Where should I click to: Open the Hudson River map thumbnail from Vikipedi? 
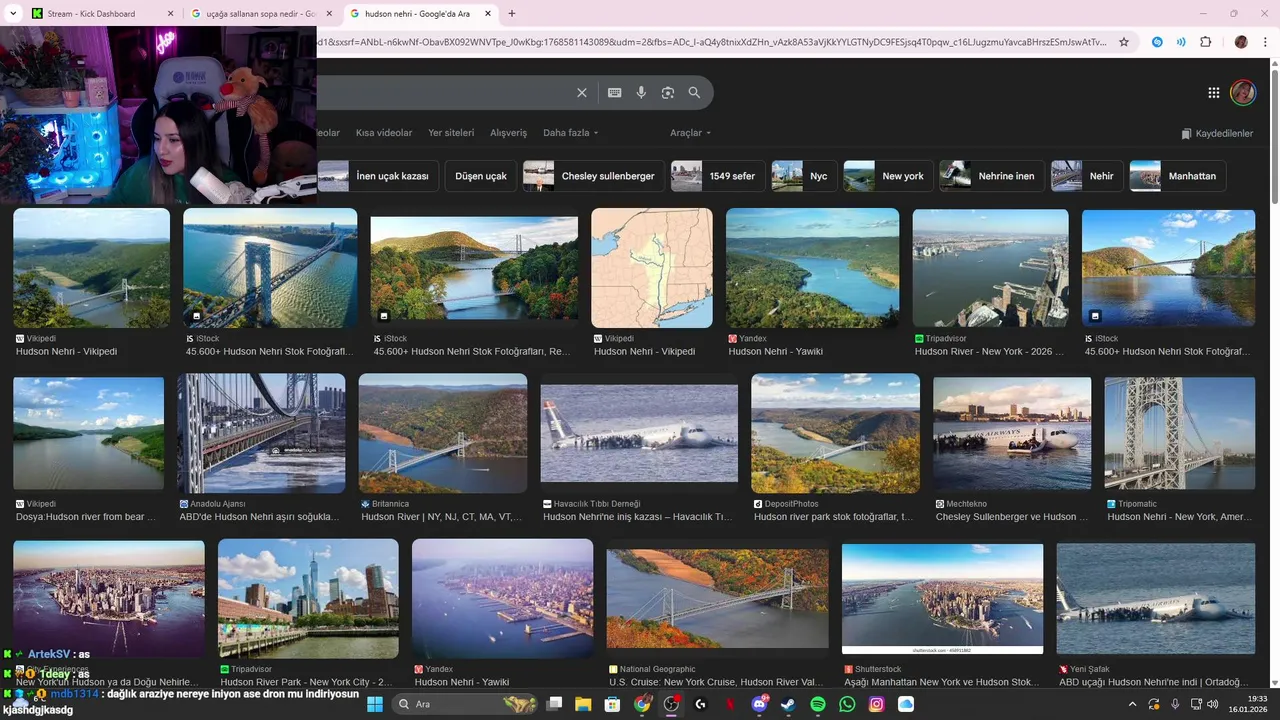(x=652, y=268)
